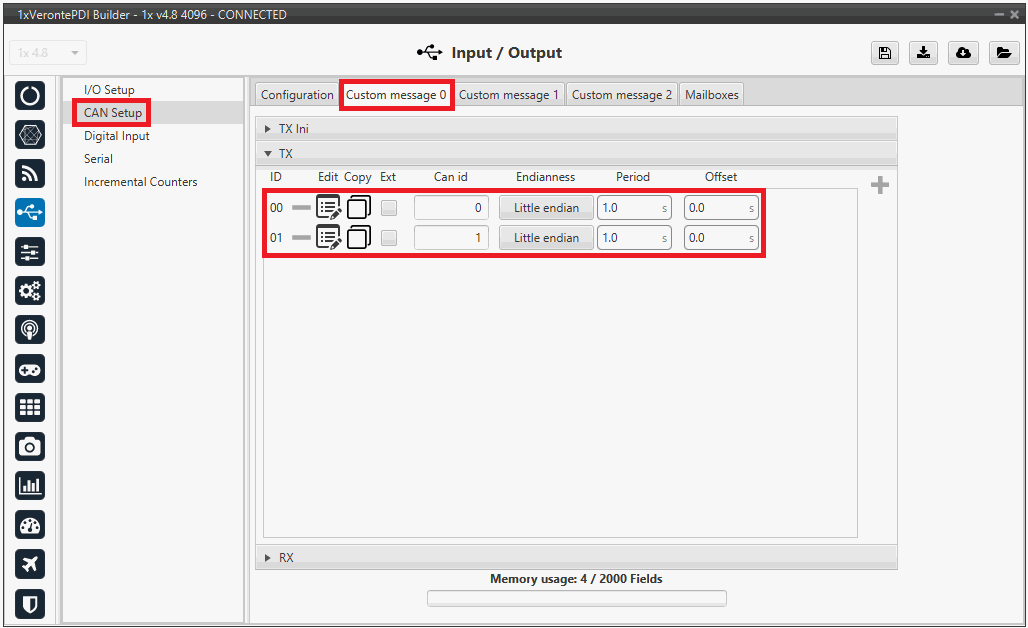This screenshot has height=628, width=1028.
Task: Select Digital Input in the side list
Action: 116,136
